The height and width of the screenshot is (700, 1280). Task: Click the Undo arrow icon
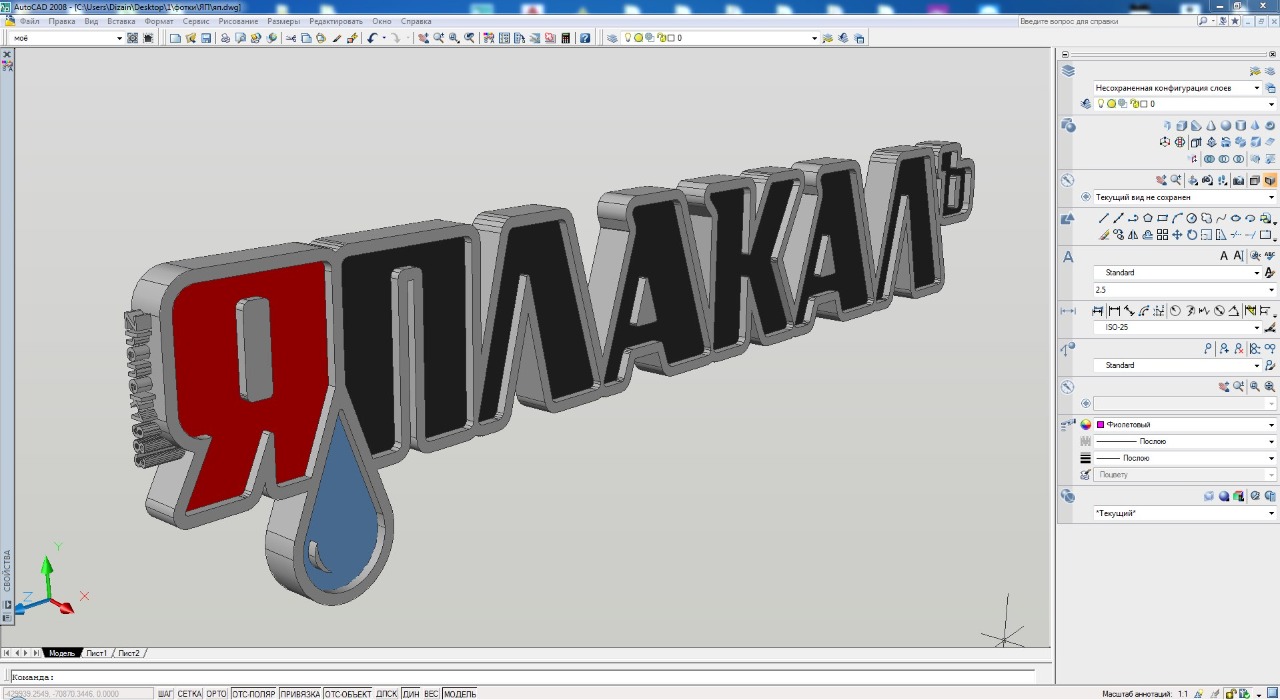372,38
